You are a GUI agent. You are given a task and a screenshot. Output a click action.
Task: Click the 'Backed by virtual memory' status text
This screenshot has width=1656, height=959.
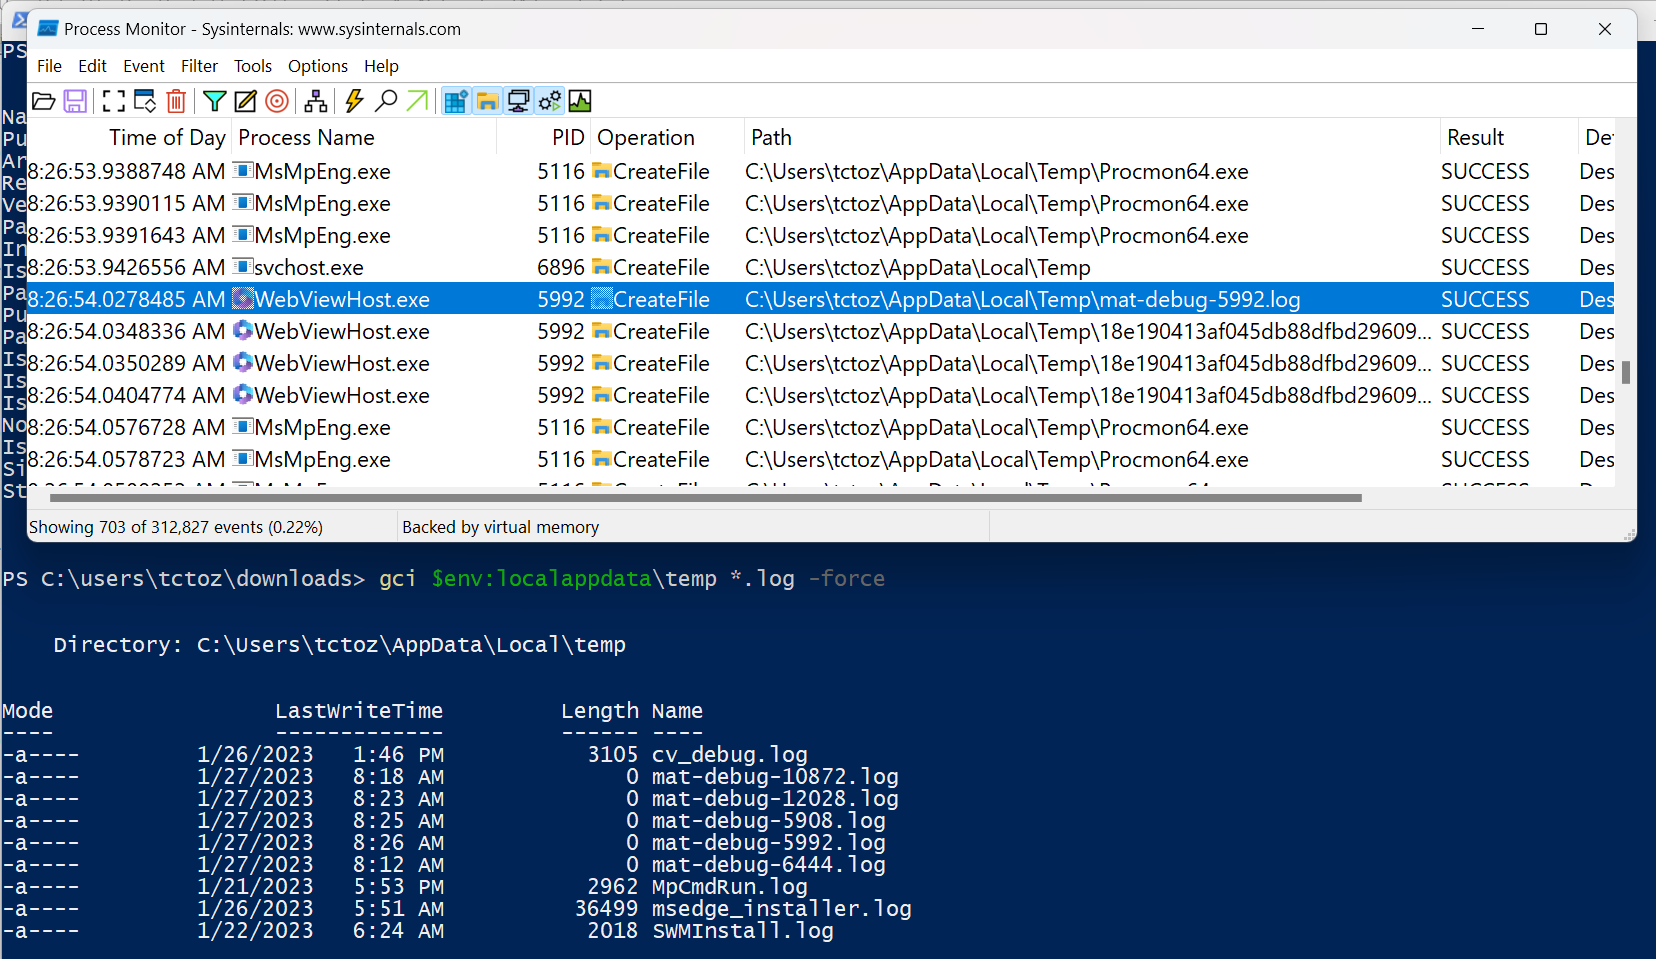tap(500, 527)
